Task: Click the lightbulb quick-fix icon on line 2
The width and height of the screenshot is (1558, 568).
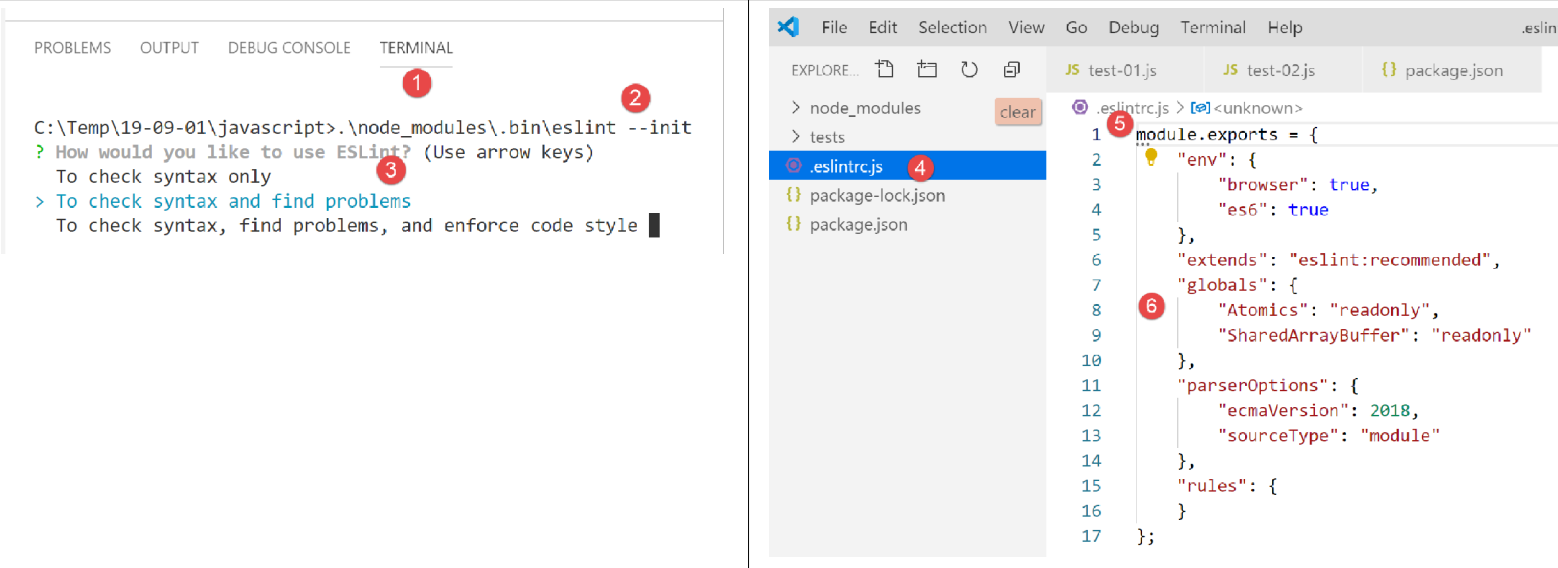Action: pyautogui.click(x=1151, y=158)
